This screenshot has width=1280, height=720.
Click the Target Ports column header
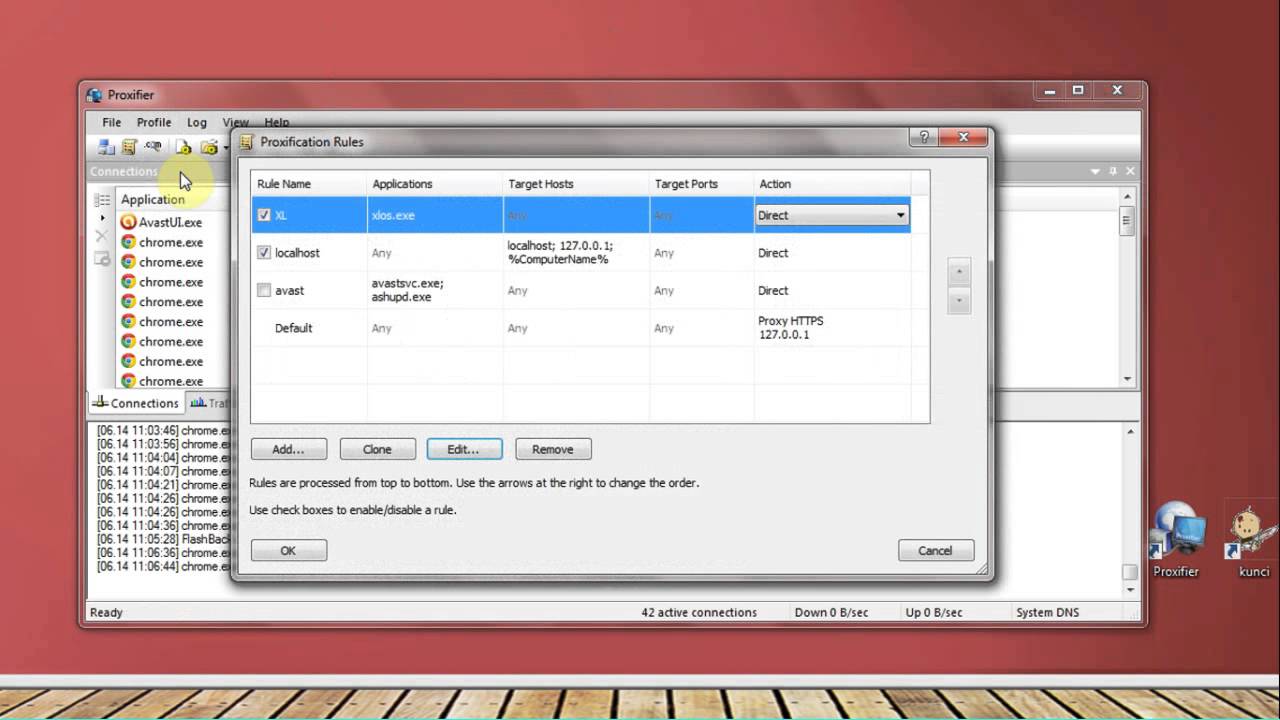pyautogui.click(x=702, y=184)
